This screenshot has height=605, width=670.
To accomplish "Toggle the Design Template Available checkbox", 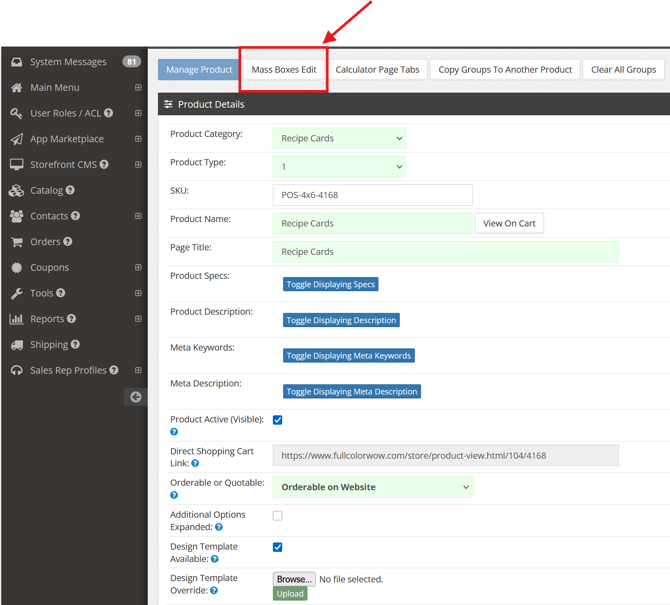I will tap(278, 547).
